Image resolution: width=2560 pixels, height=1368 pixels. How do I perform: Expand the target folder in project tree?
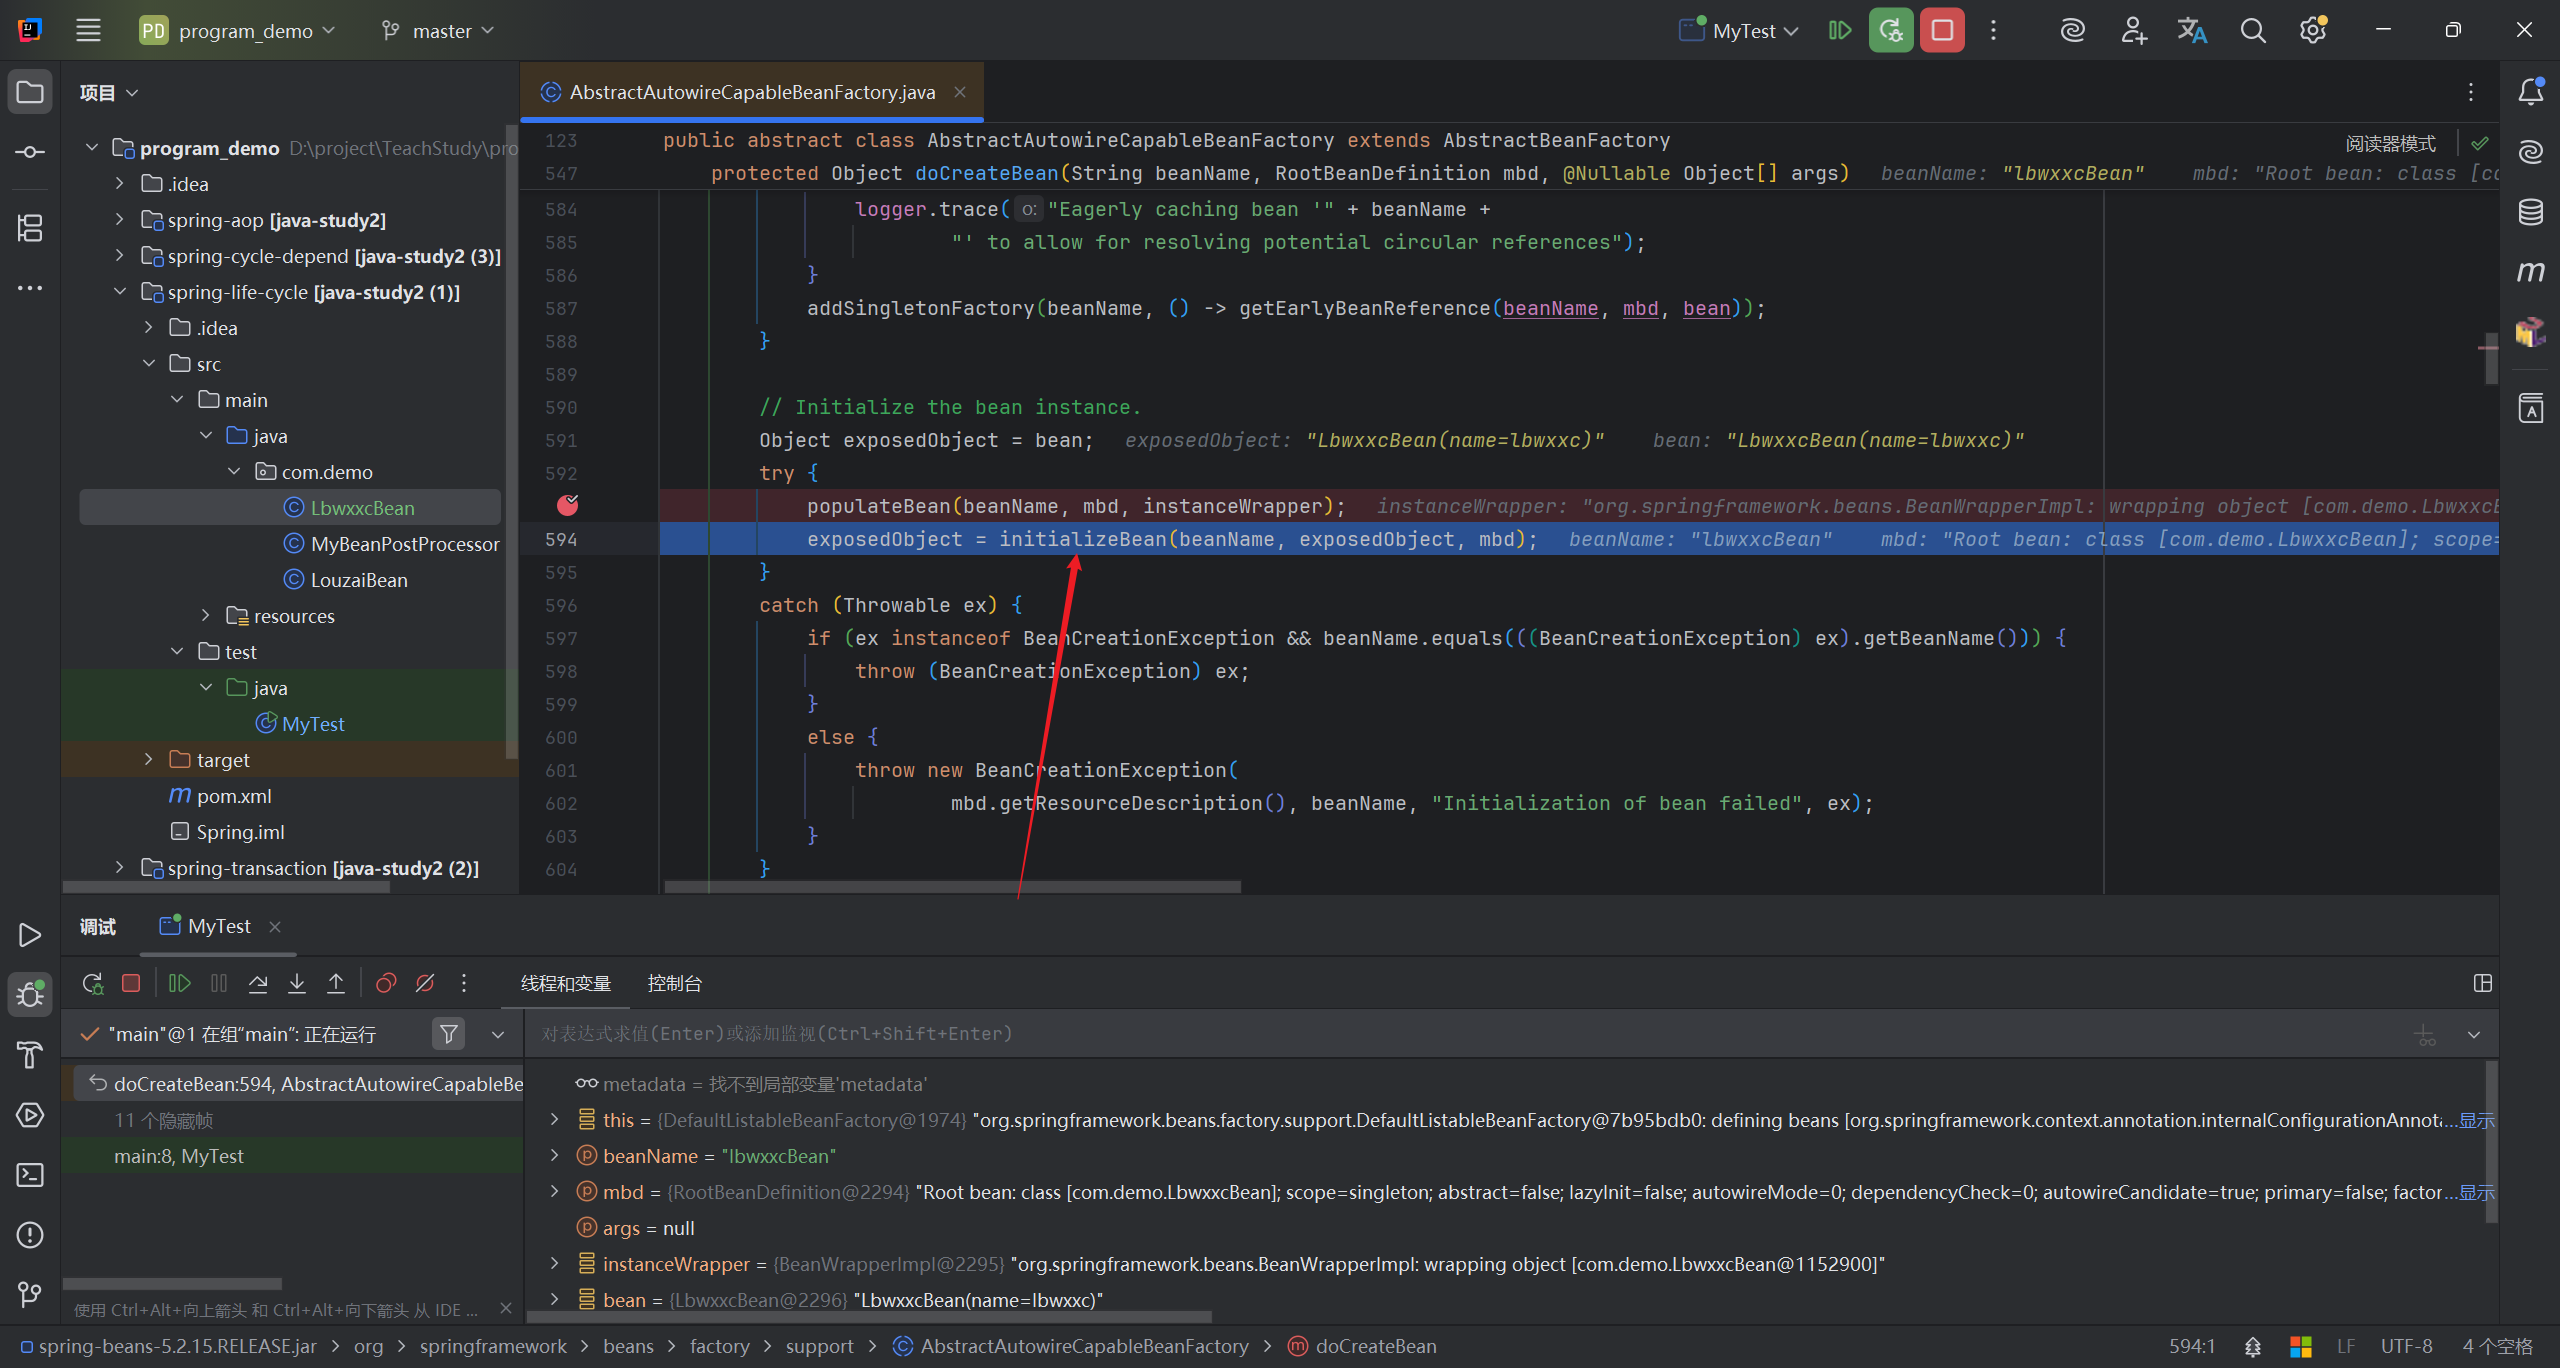pyautogui.click(x=148, y=760)
